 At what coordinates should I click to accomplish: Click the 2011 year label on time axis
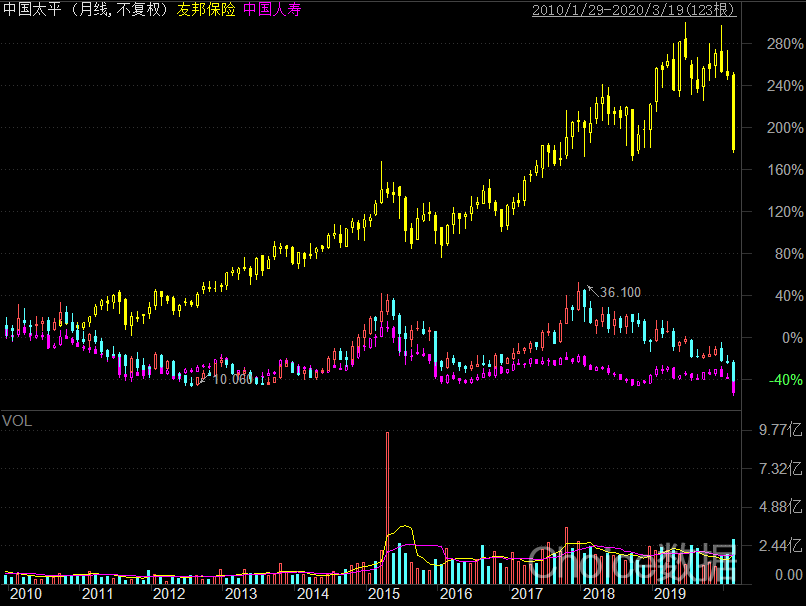pos(98,594)
